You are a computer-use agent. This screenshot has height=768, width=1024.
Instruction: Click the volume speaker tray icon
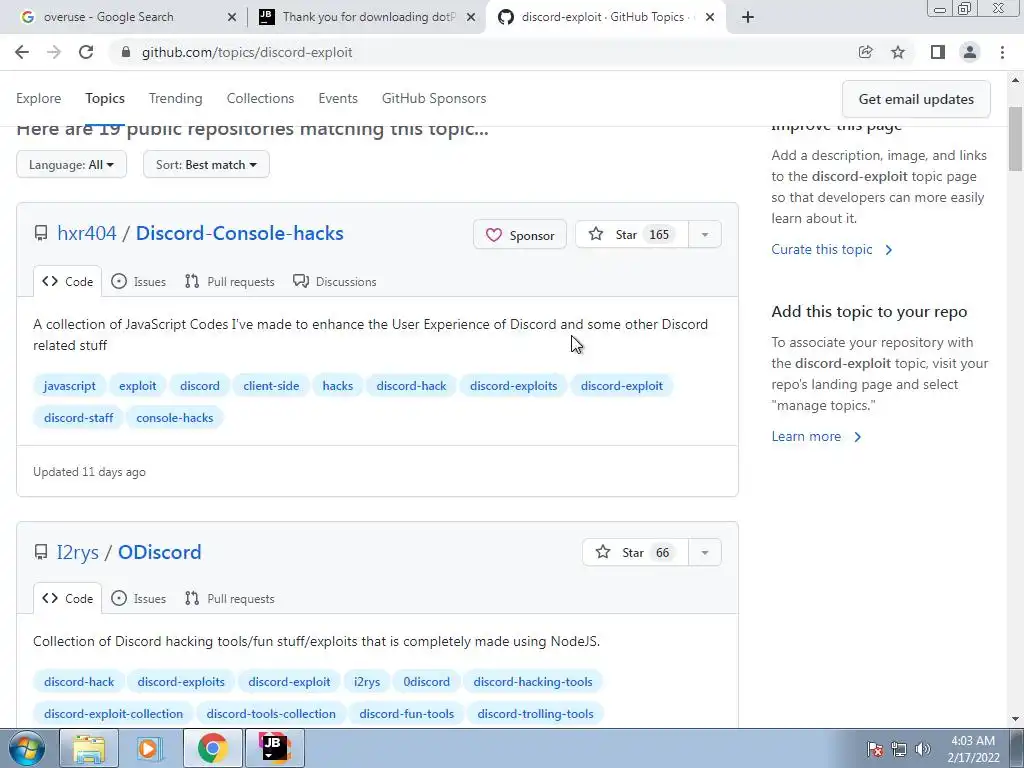[923, 749]
